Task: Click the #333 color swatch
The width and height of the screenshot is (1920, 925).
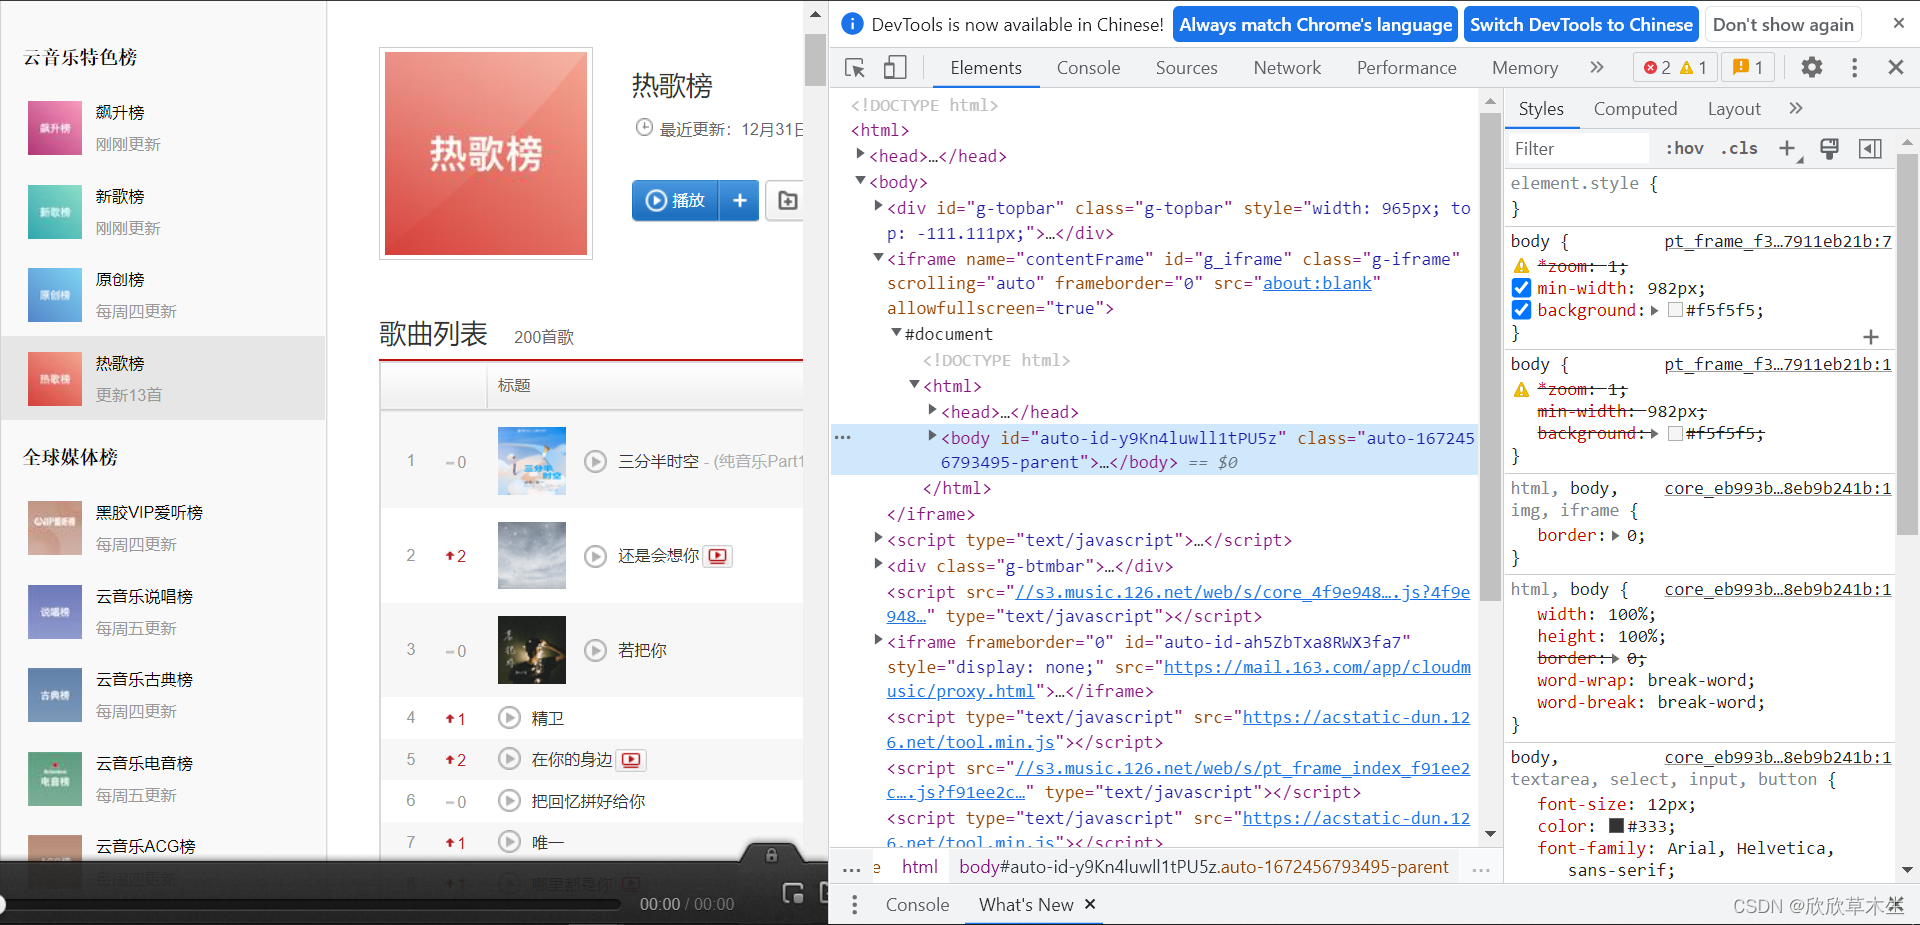Action: pos(1616,826)
